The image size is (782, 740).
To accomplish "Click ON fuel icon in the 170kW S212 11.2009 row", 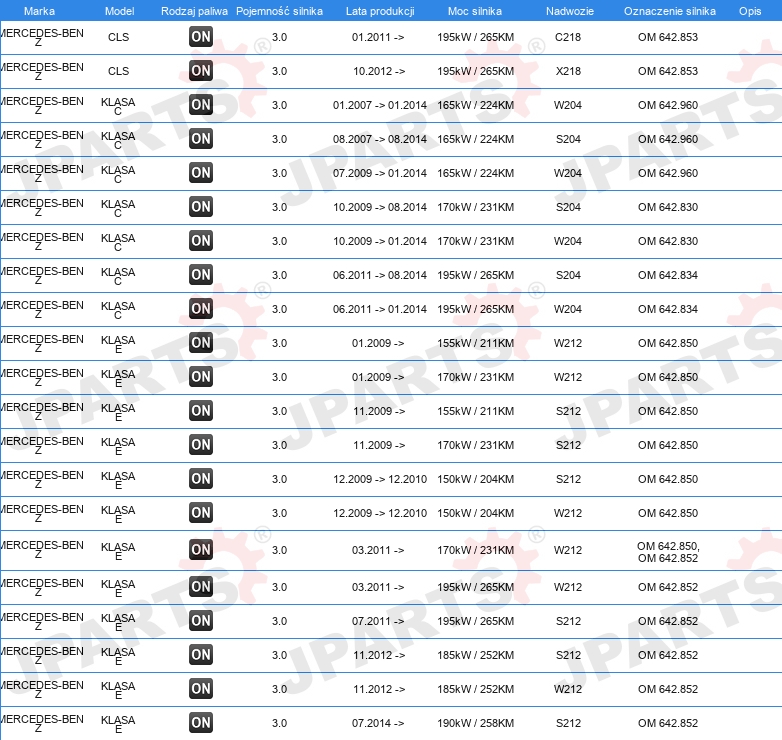I will point(201,444).
